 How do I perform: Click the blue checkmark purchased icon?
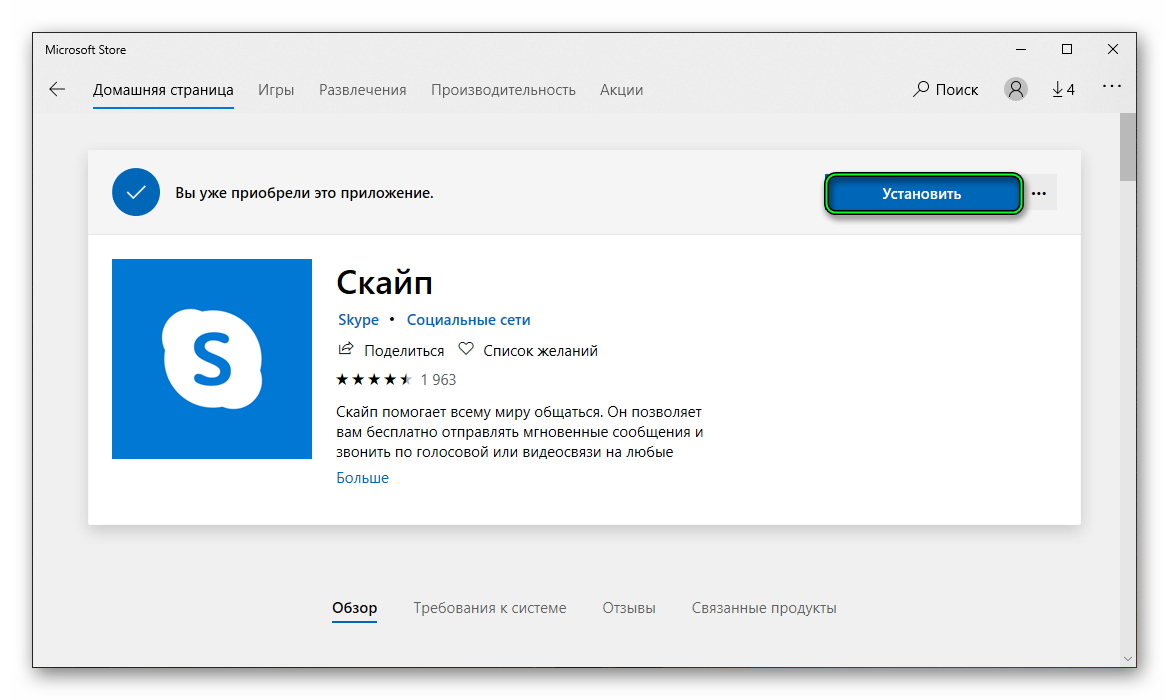click(136, 192)
